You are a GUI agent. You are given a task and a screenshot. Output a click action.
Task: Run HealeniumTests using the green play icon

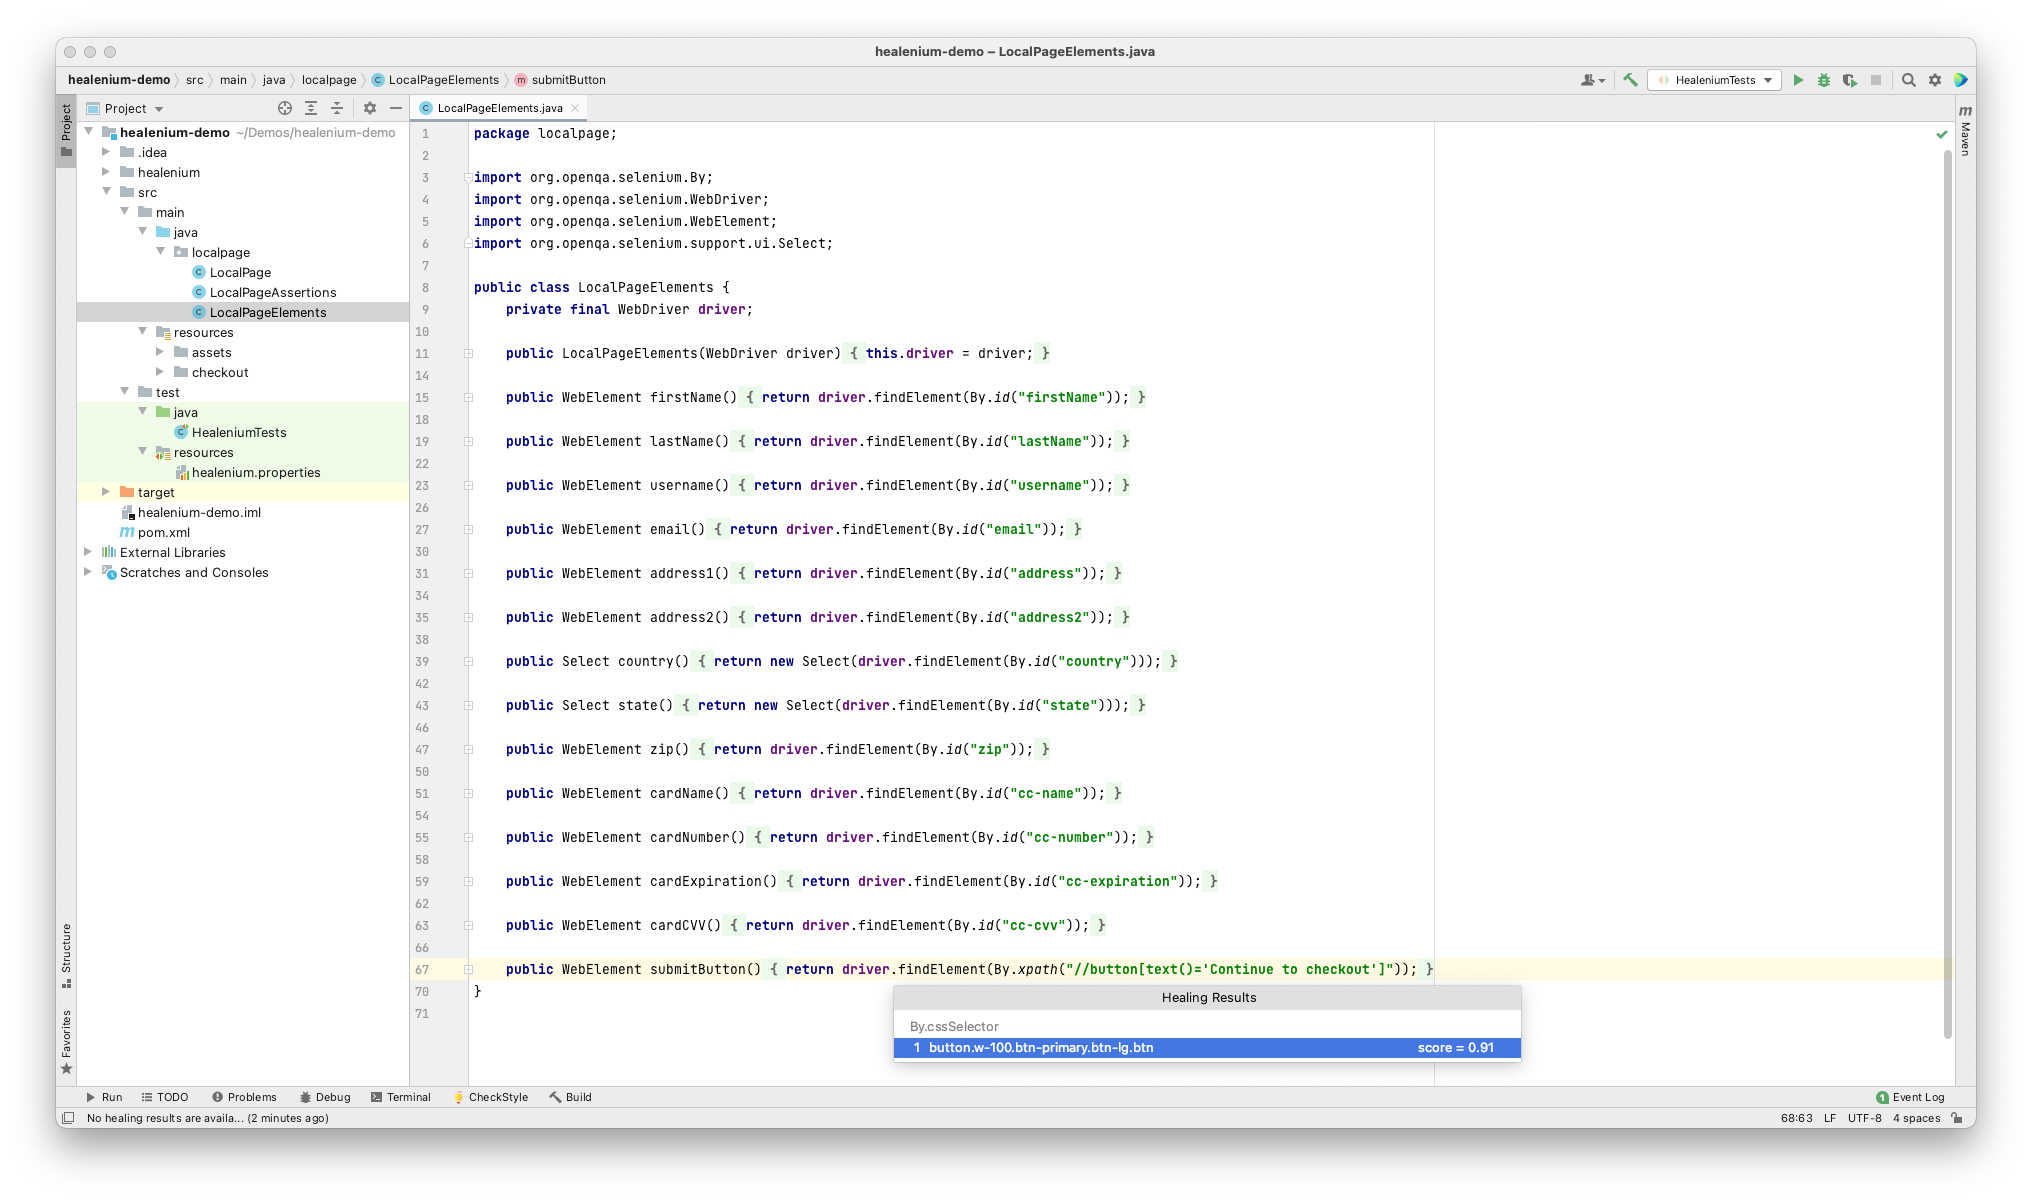point(1798,80)
